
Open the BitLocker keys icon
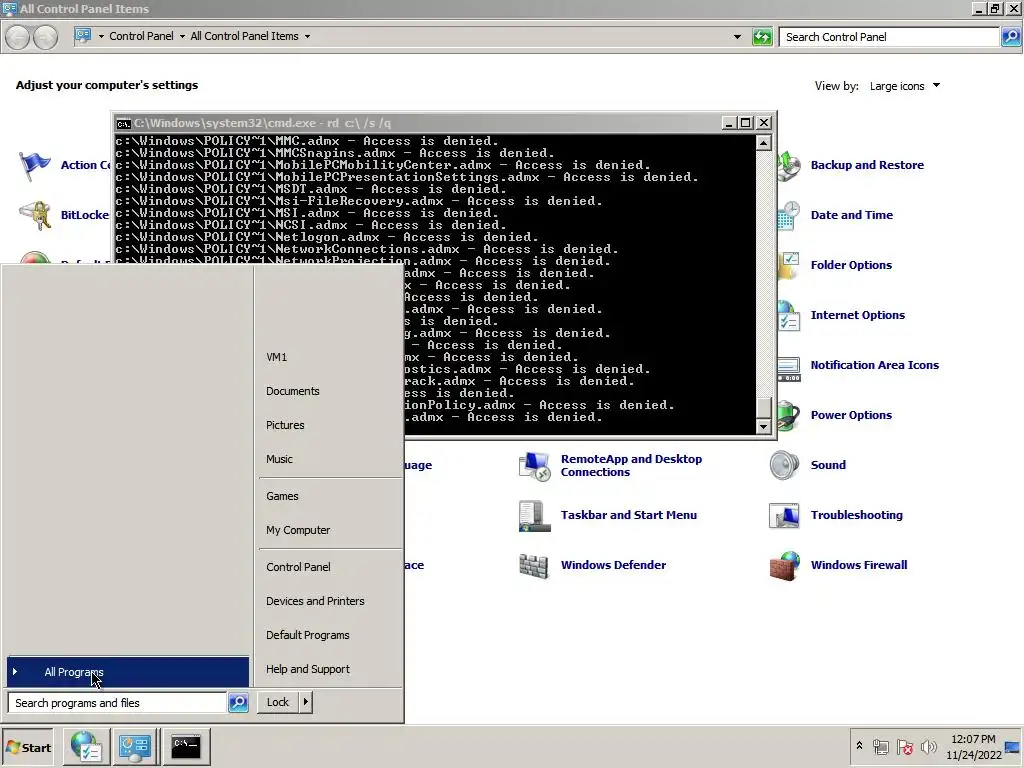coord(35,215)
